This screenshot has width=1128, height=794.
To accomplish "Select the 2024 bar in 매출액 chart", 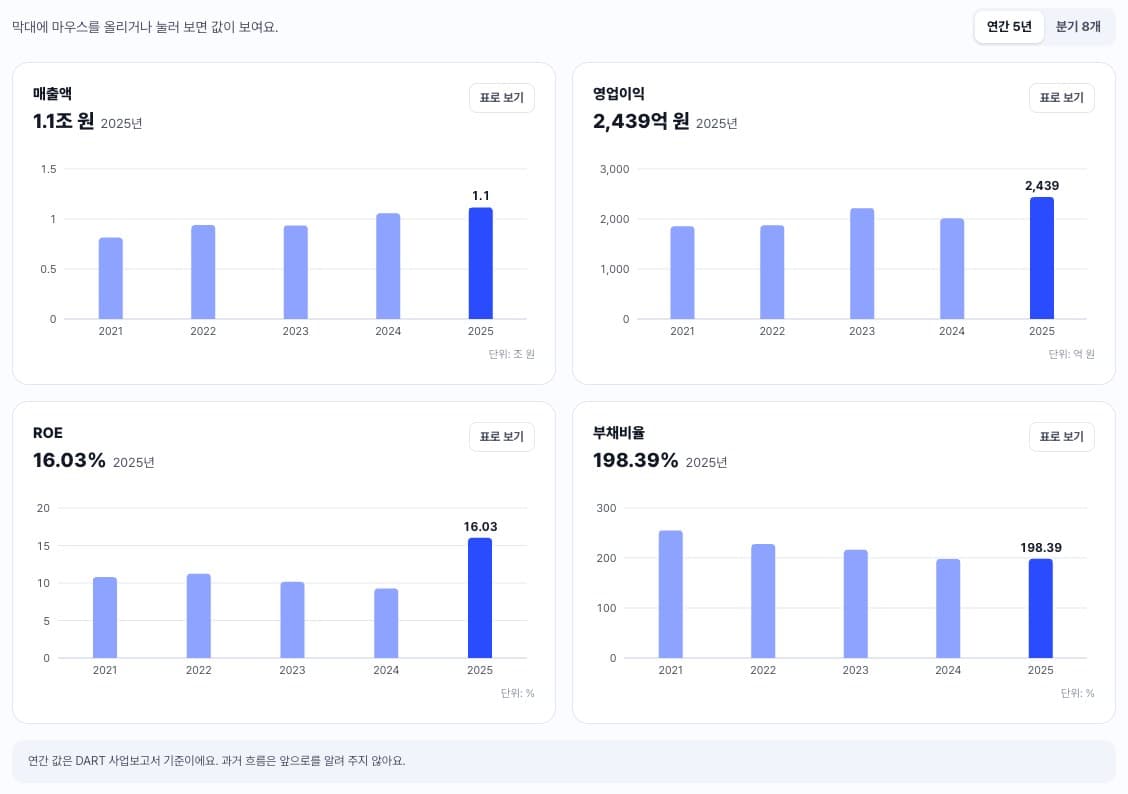I will 388,266.
